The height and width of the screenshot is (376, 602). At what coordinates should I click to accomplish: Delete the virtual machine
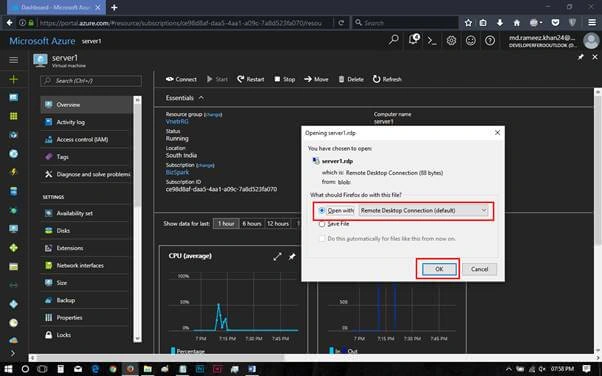[351, 79]
